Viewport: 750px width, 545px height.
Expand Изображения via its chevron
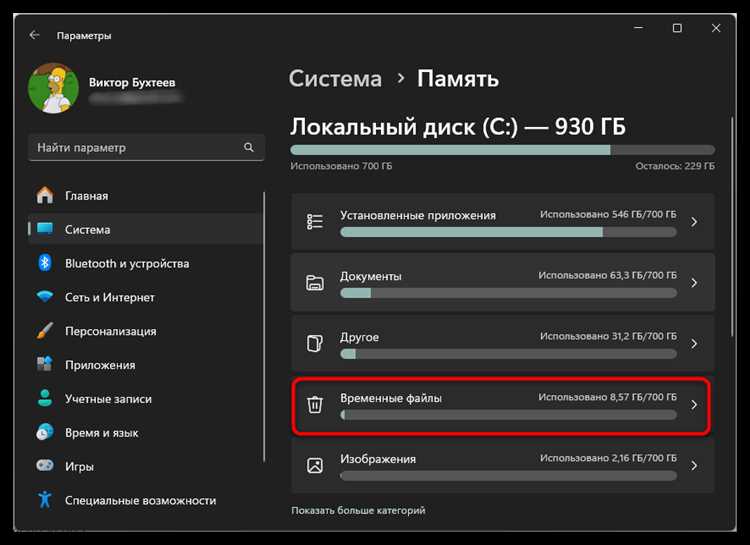[x=694, y=466]
